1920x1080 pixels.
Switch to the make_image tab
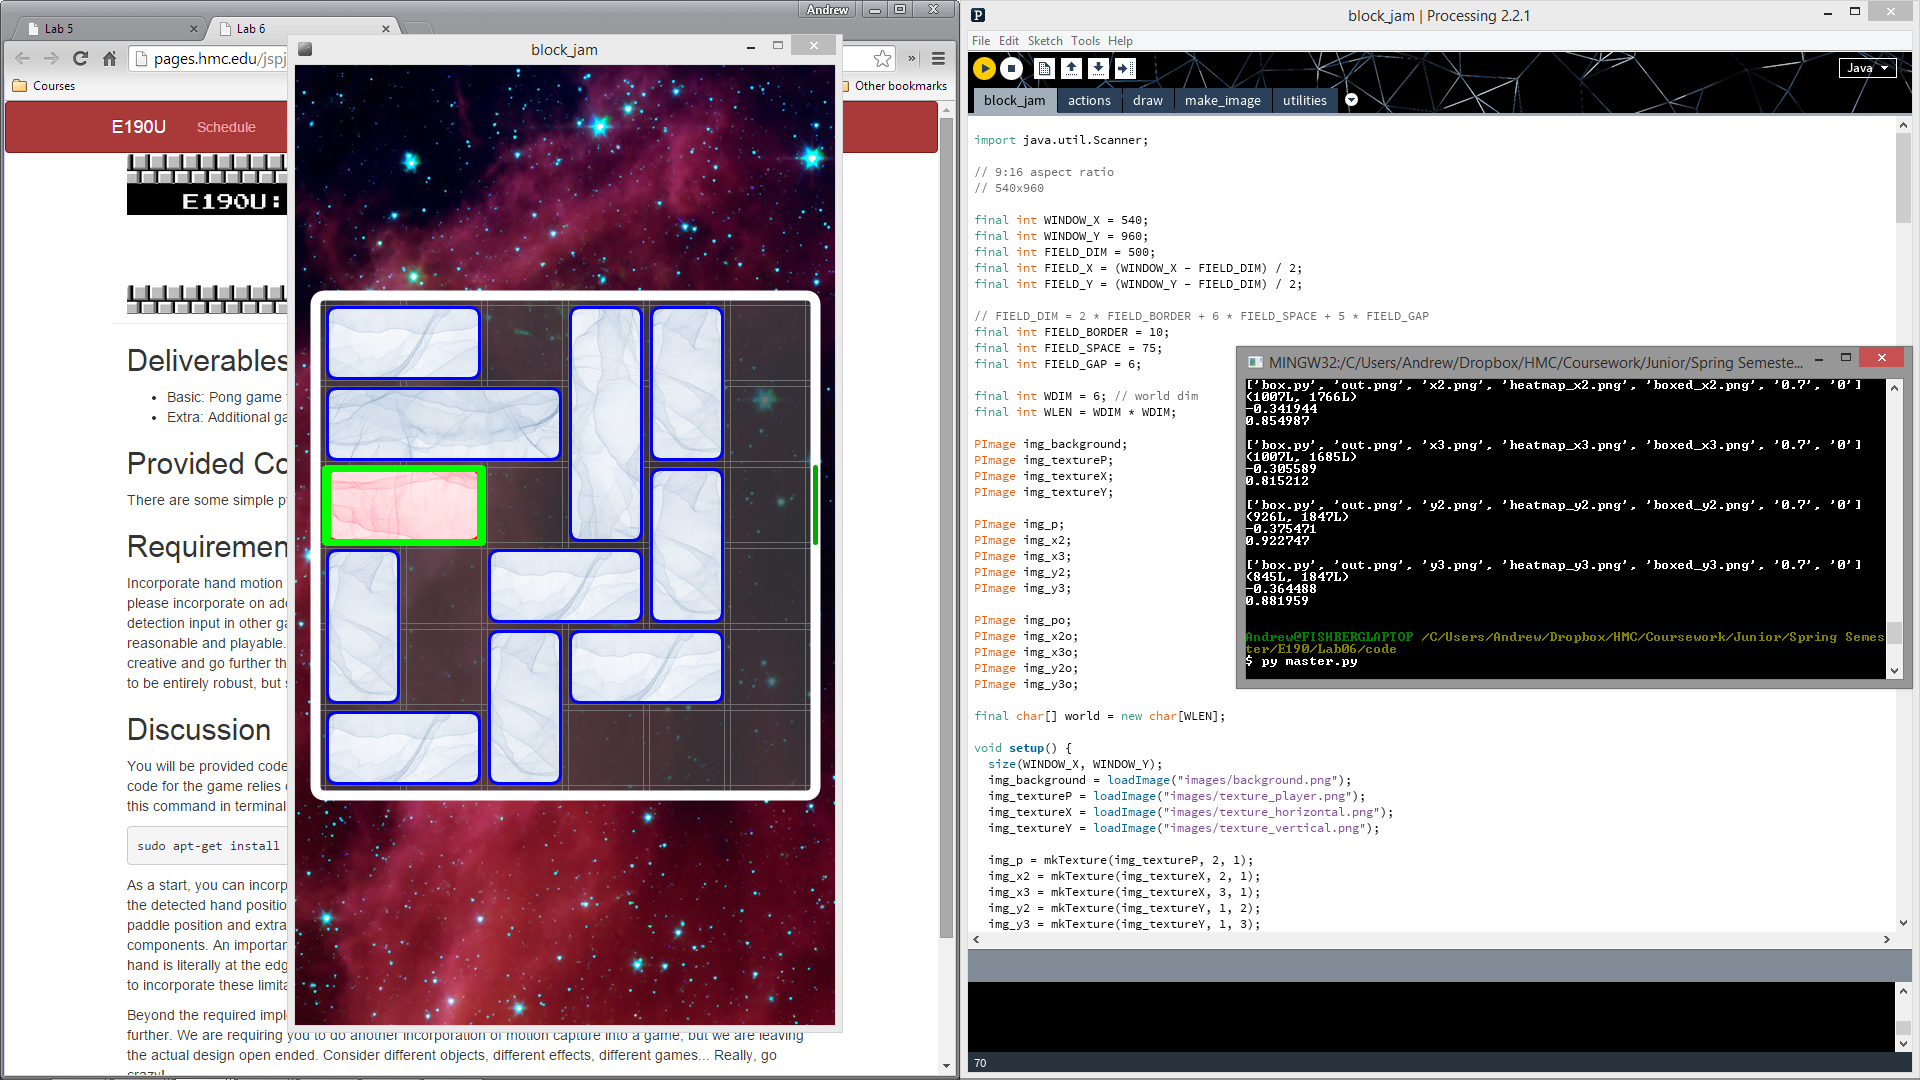coord(1222,100)
